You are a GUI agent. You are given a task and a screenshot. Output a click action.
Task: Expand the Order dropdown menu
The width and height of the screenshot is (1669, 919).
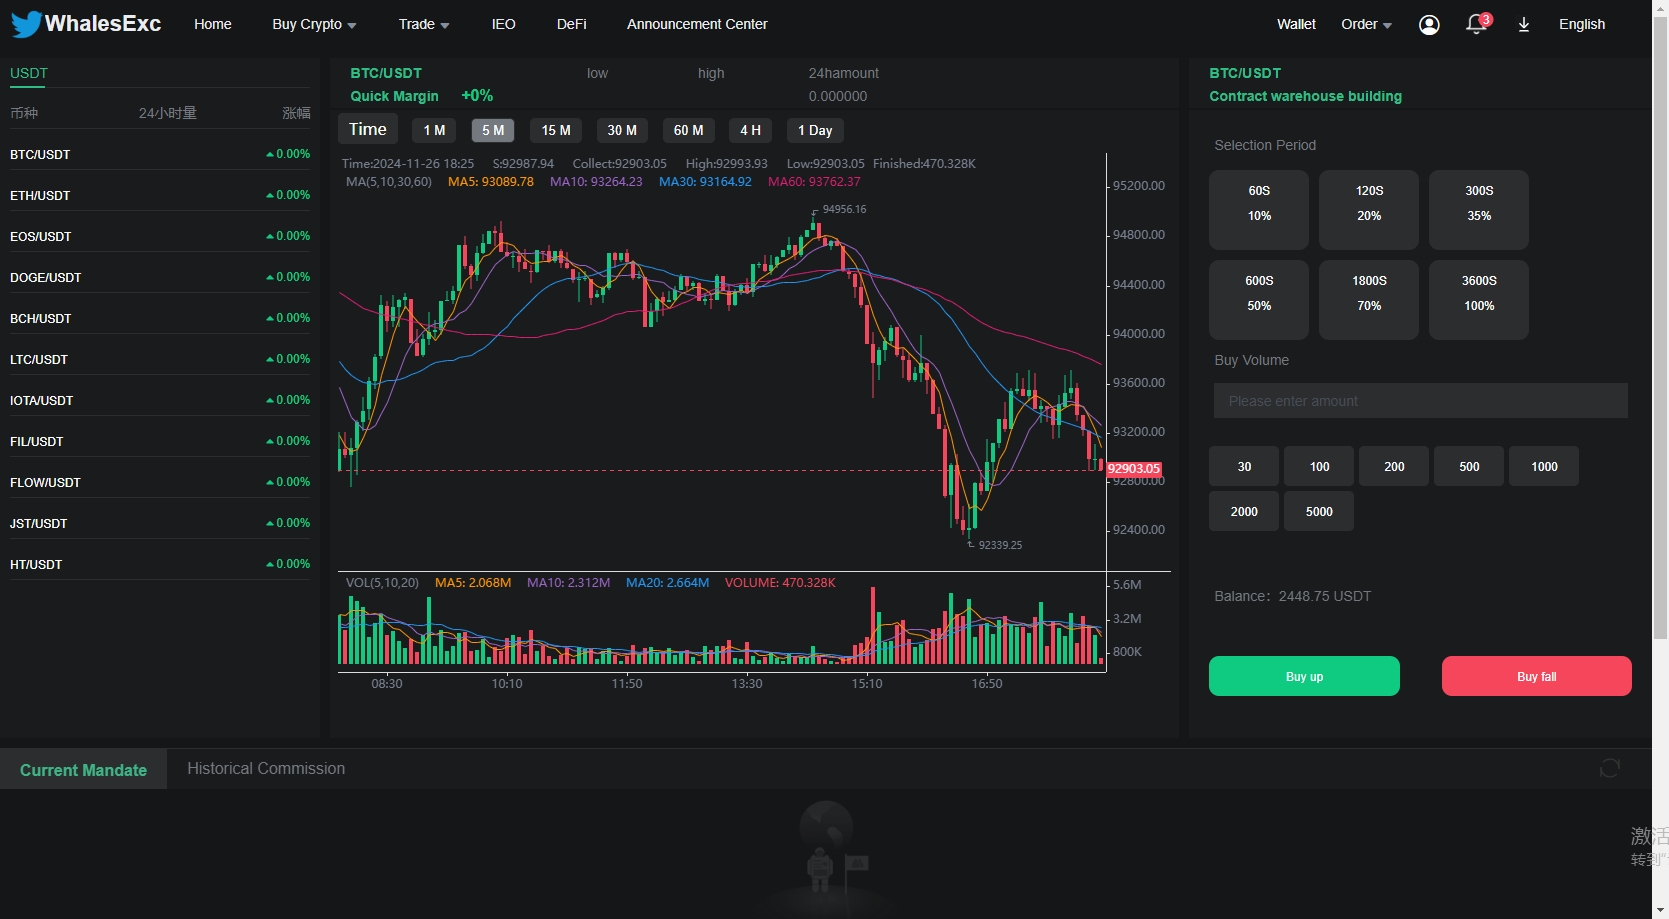point(1366,24)
